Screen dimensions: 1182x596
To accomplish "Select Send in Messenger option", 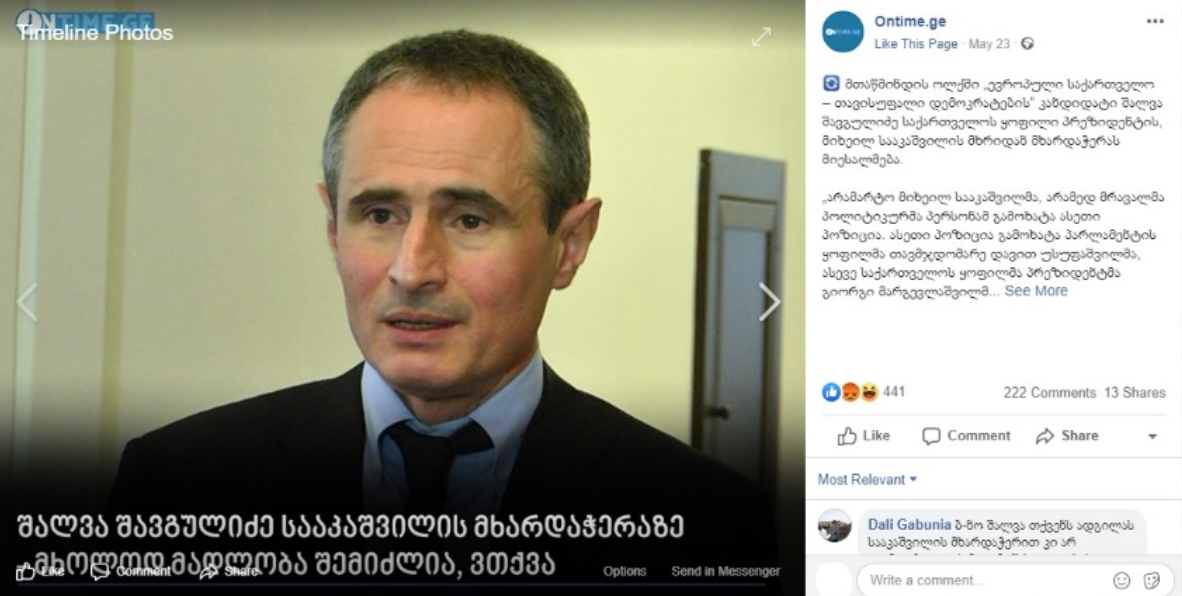I will tap(725, 571).
